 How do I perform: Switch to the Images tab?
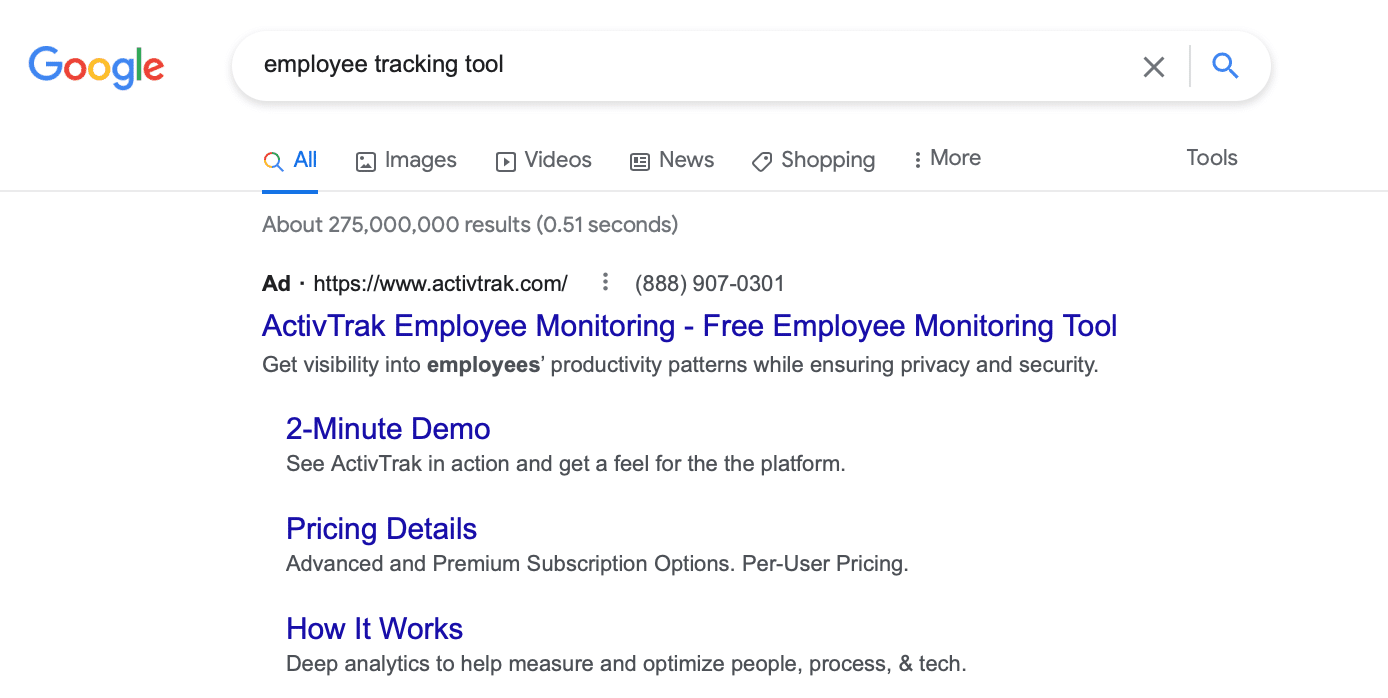point(406,160)
